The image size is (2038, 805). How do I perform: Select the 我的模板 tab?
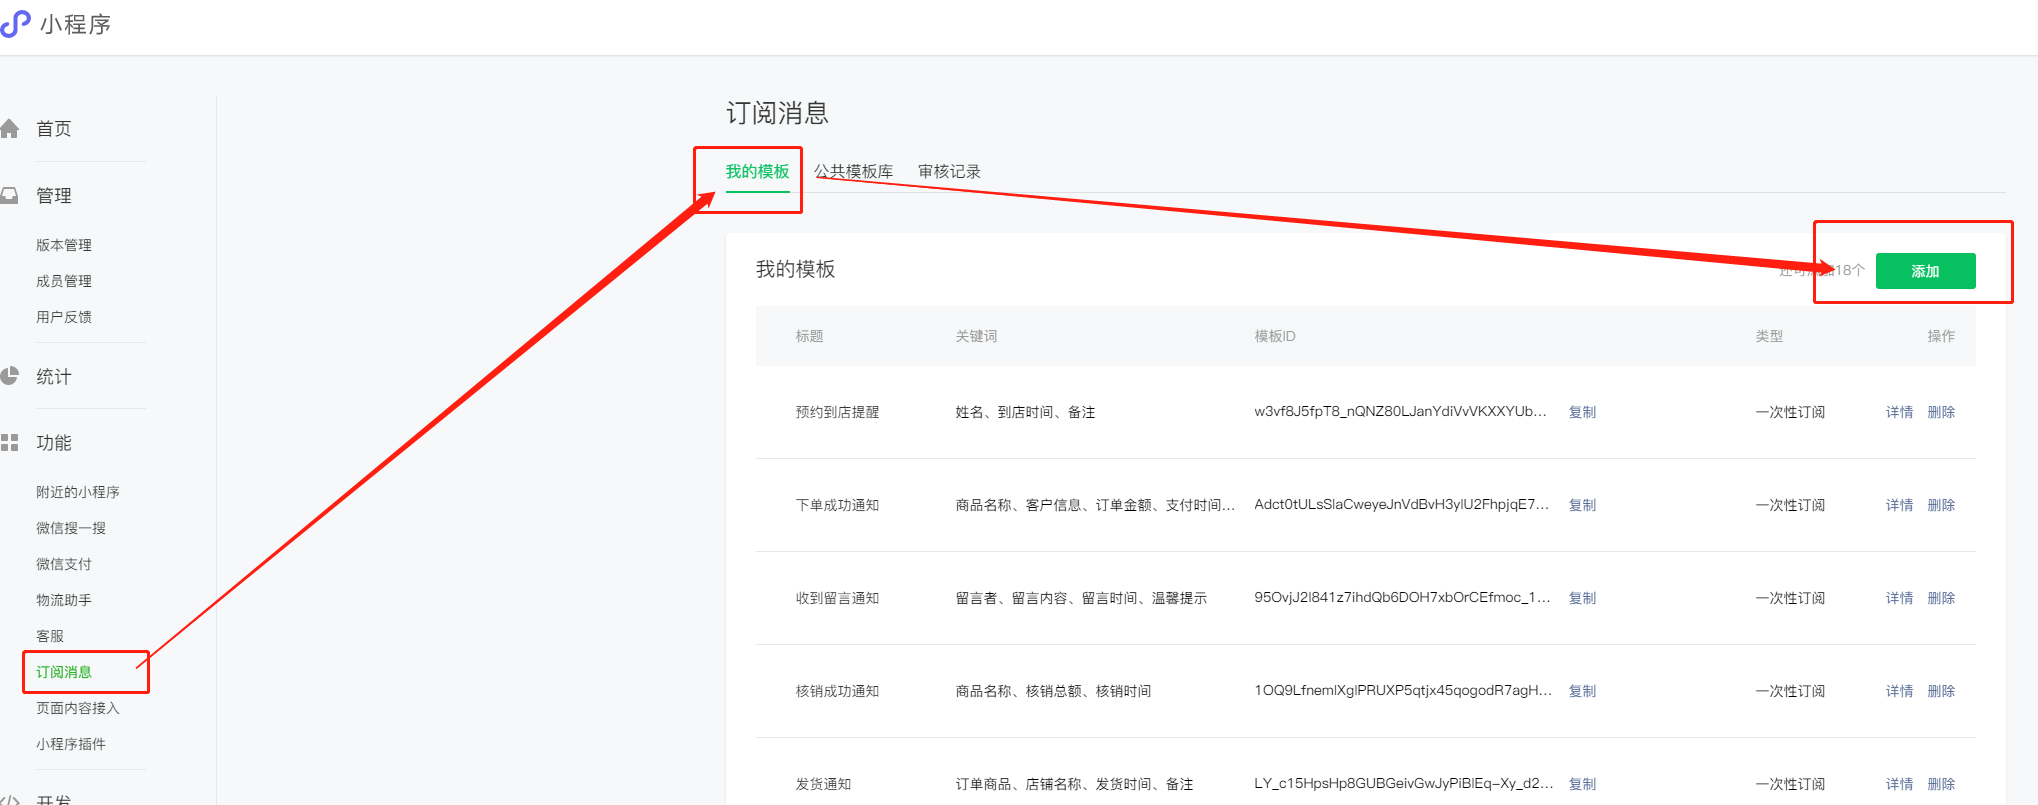pos(757,172)
